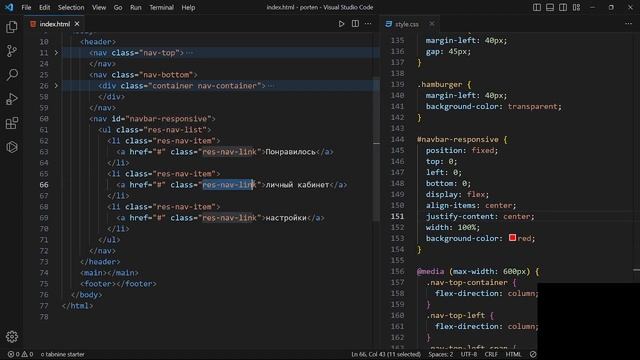This screenshot has width=640, height=360.
Task: Click Ln 66, Col 43 status indicator
Action: coord(386,354)
